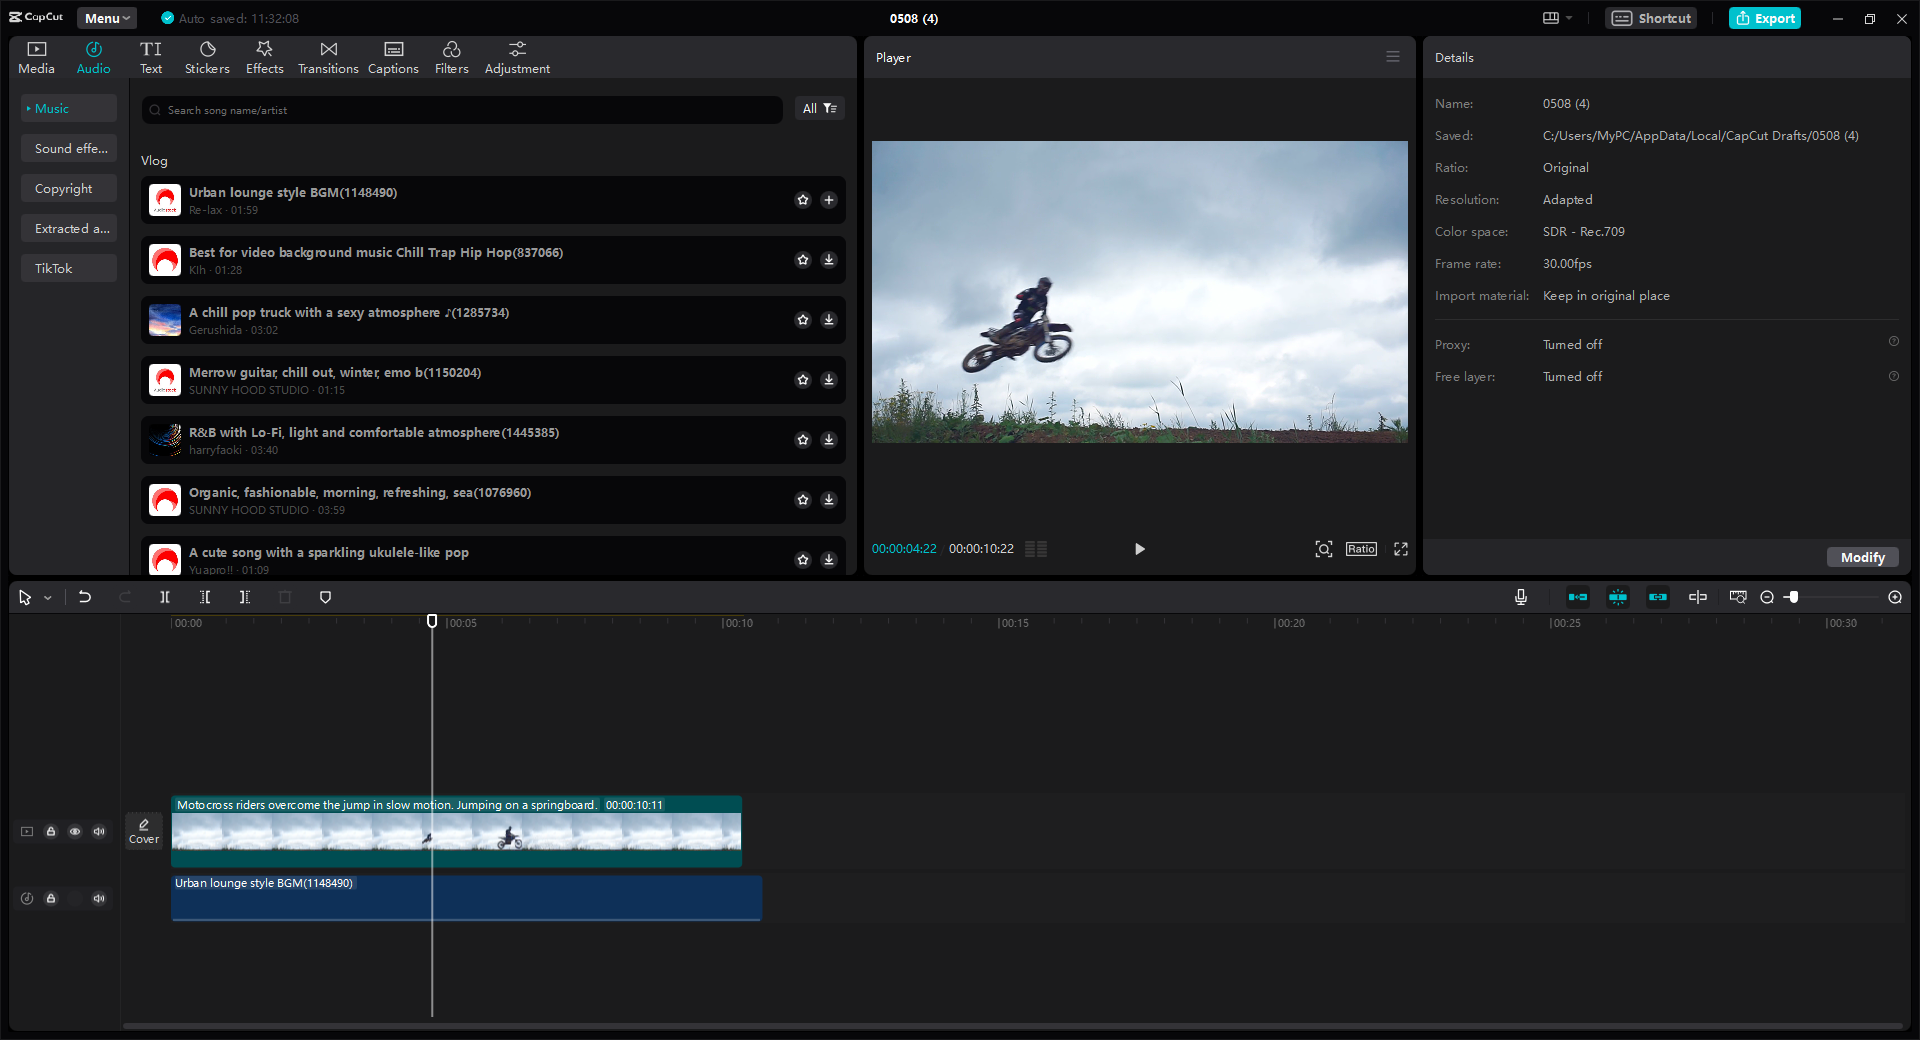Open the filter options next to All songs
Viewport: 1920px width, 1040px height.
point(829,108)
